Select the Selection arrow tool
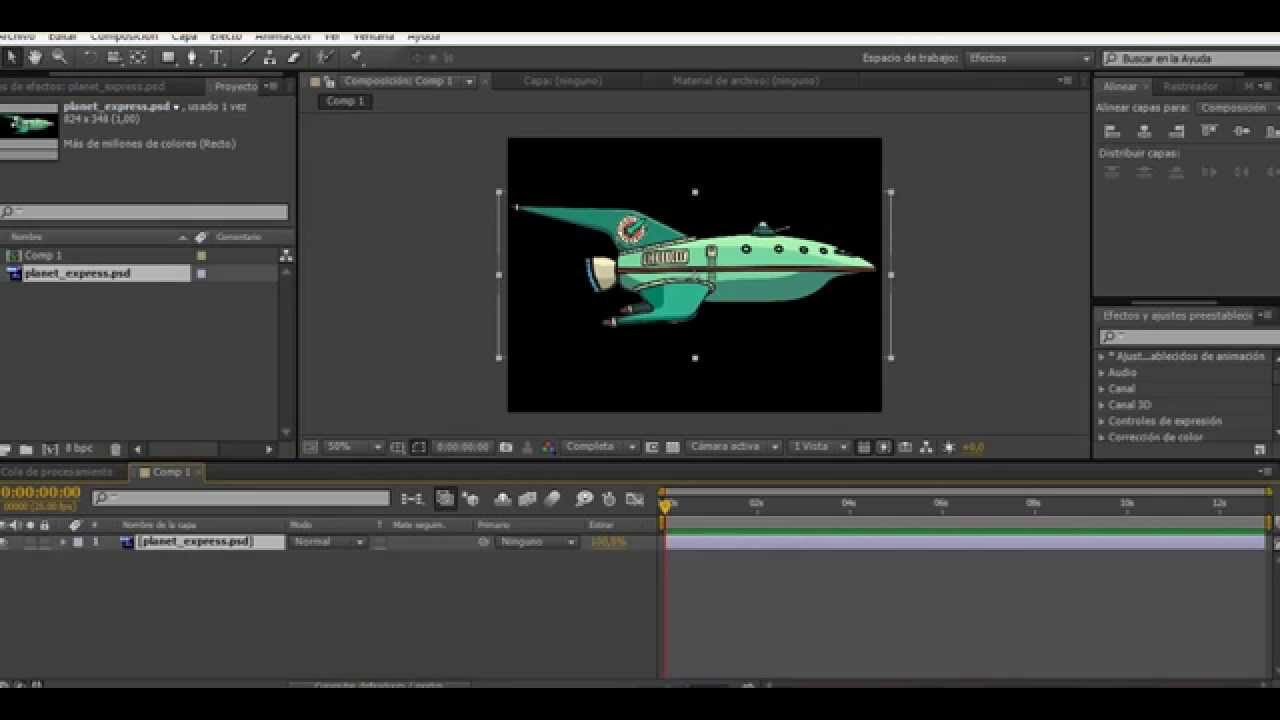1280x720 pixels. [11, 58]
